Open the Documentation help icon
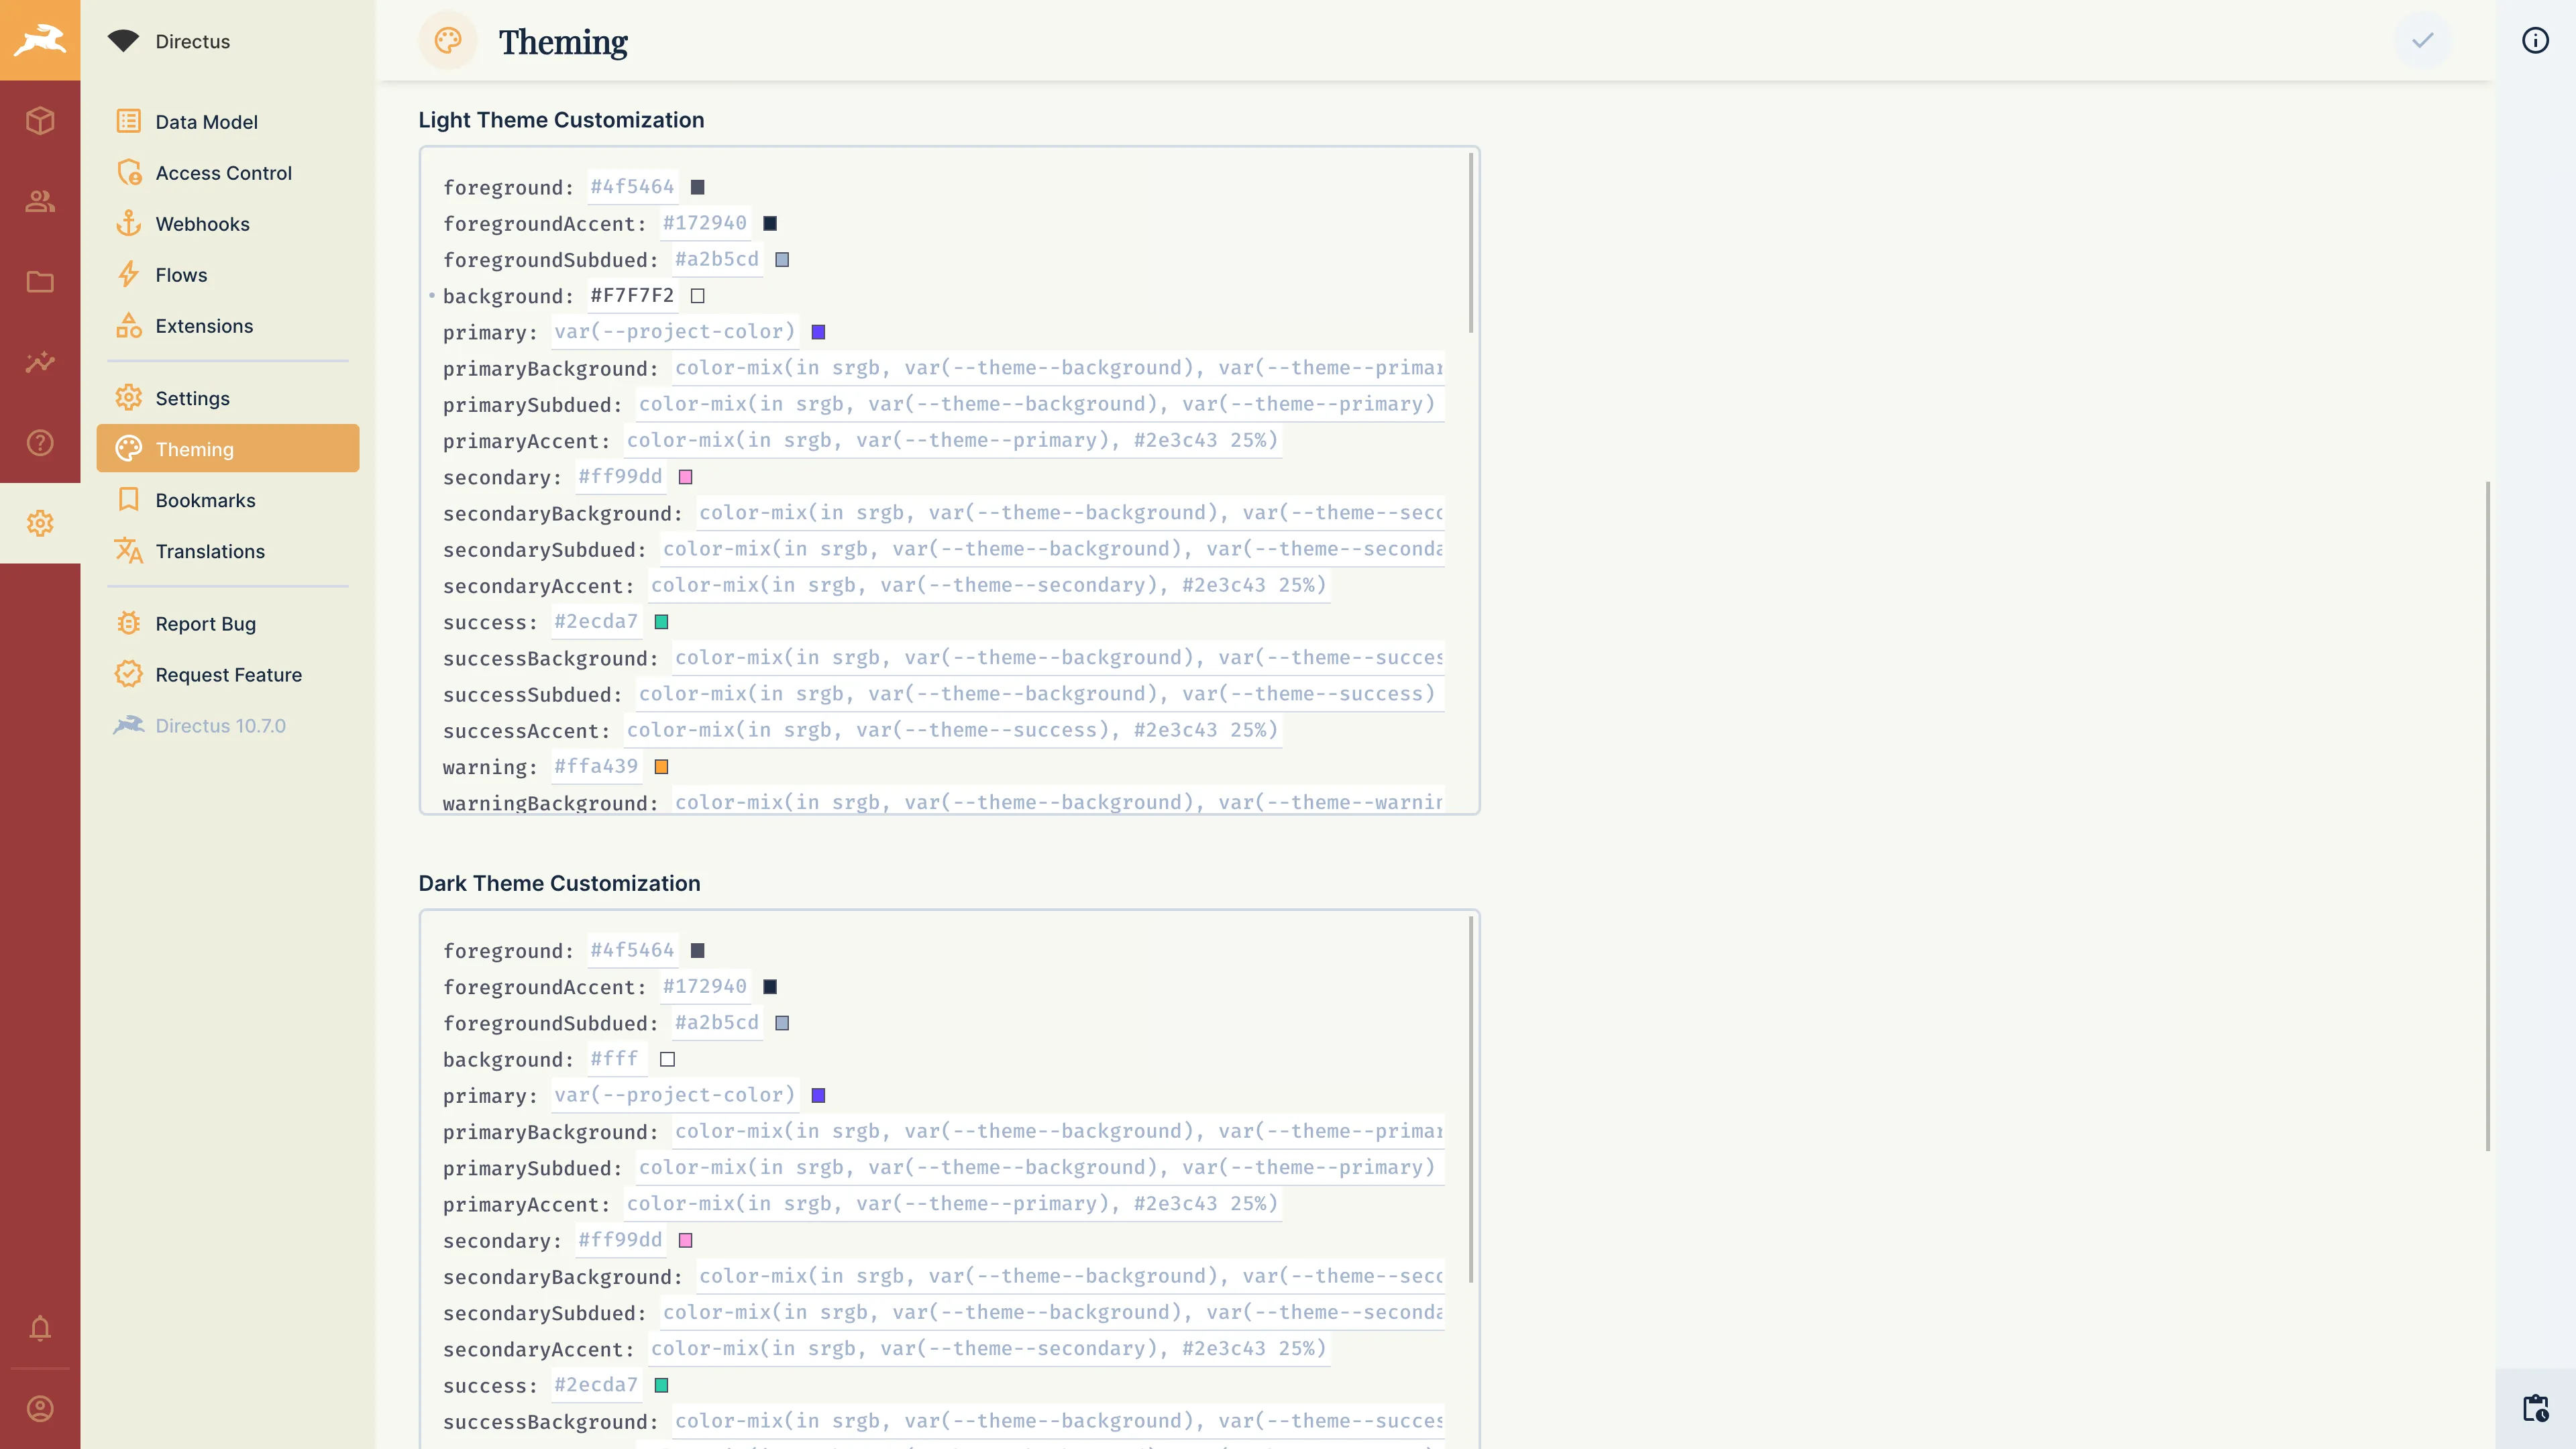This screenshot has height=1449, width=2576. click(x=40, y=442)
